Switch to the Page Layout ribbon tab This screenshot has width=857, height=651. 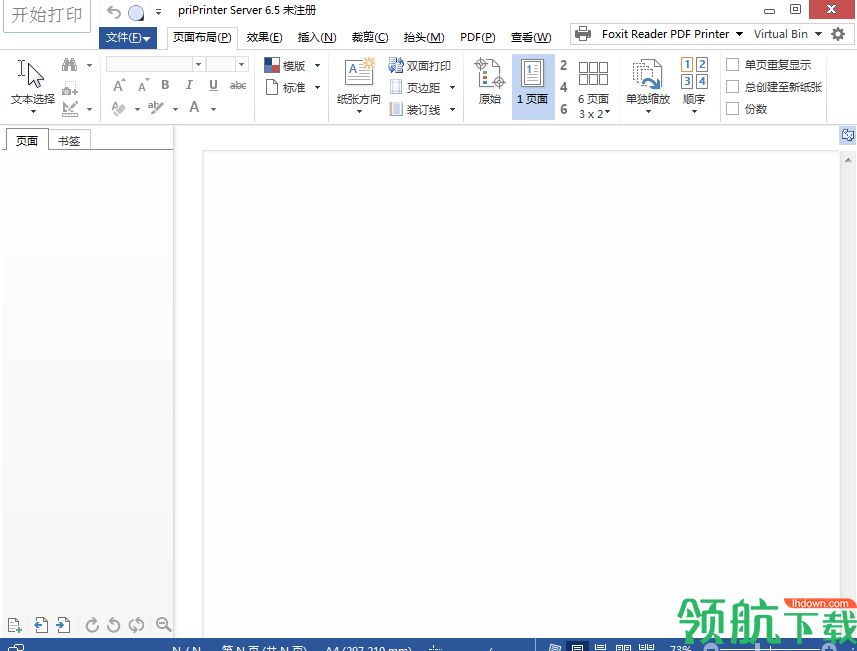click(x=202, y=37)
